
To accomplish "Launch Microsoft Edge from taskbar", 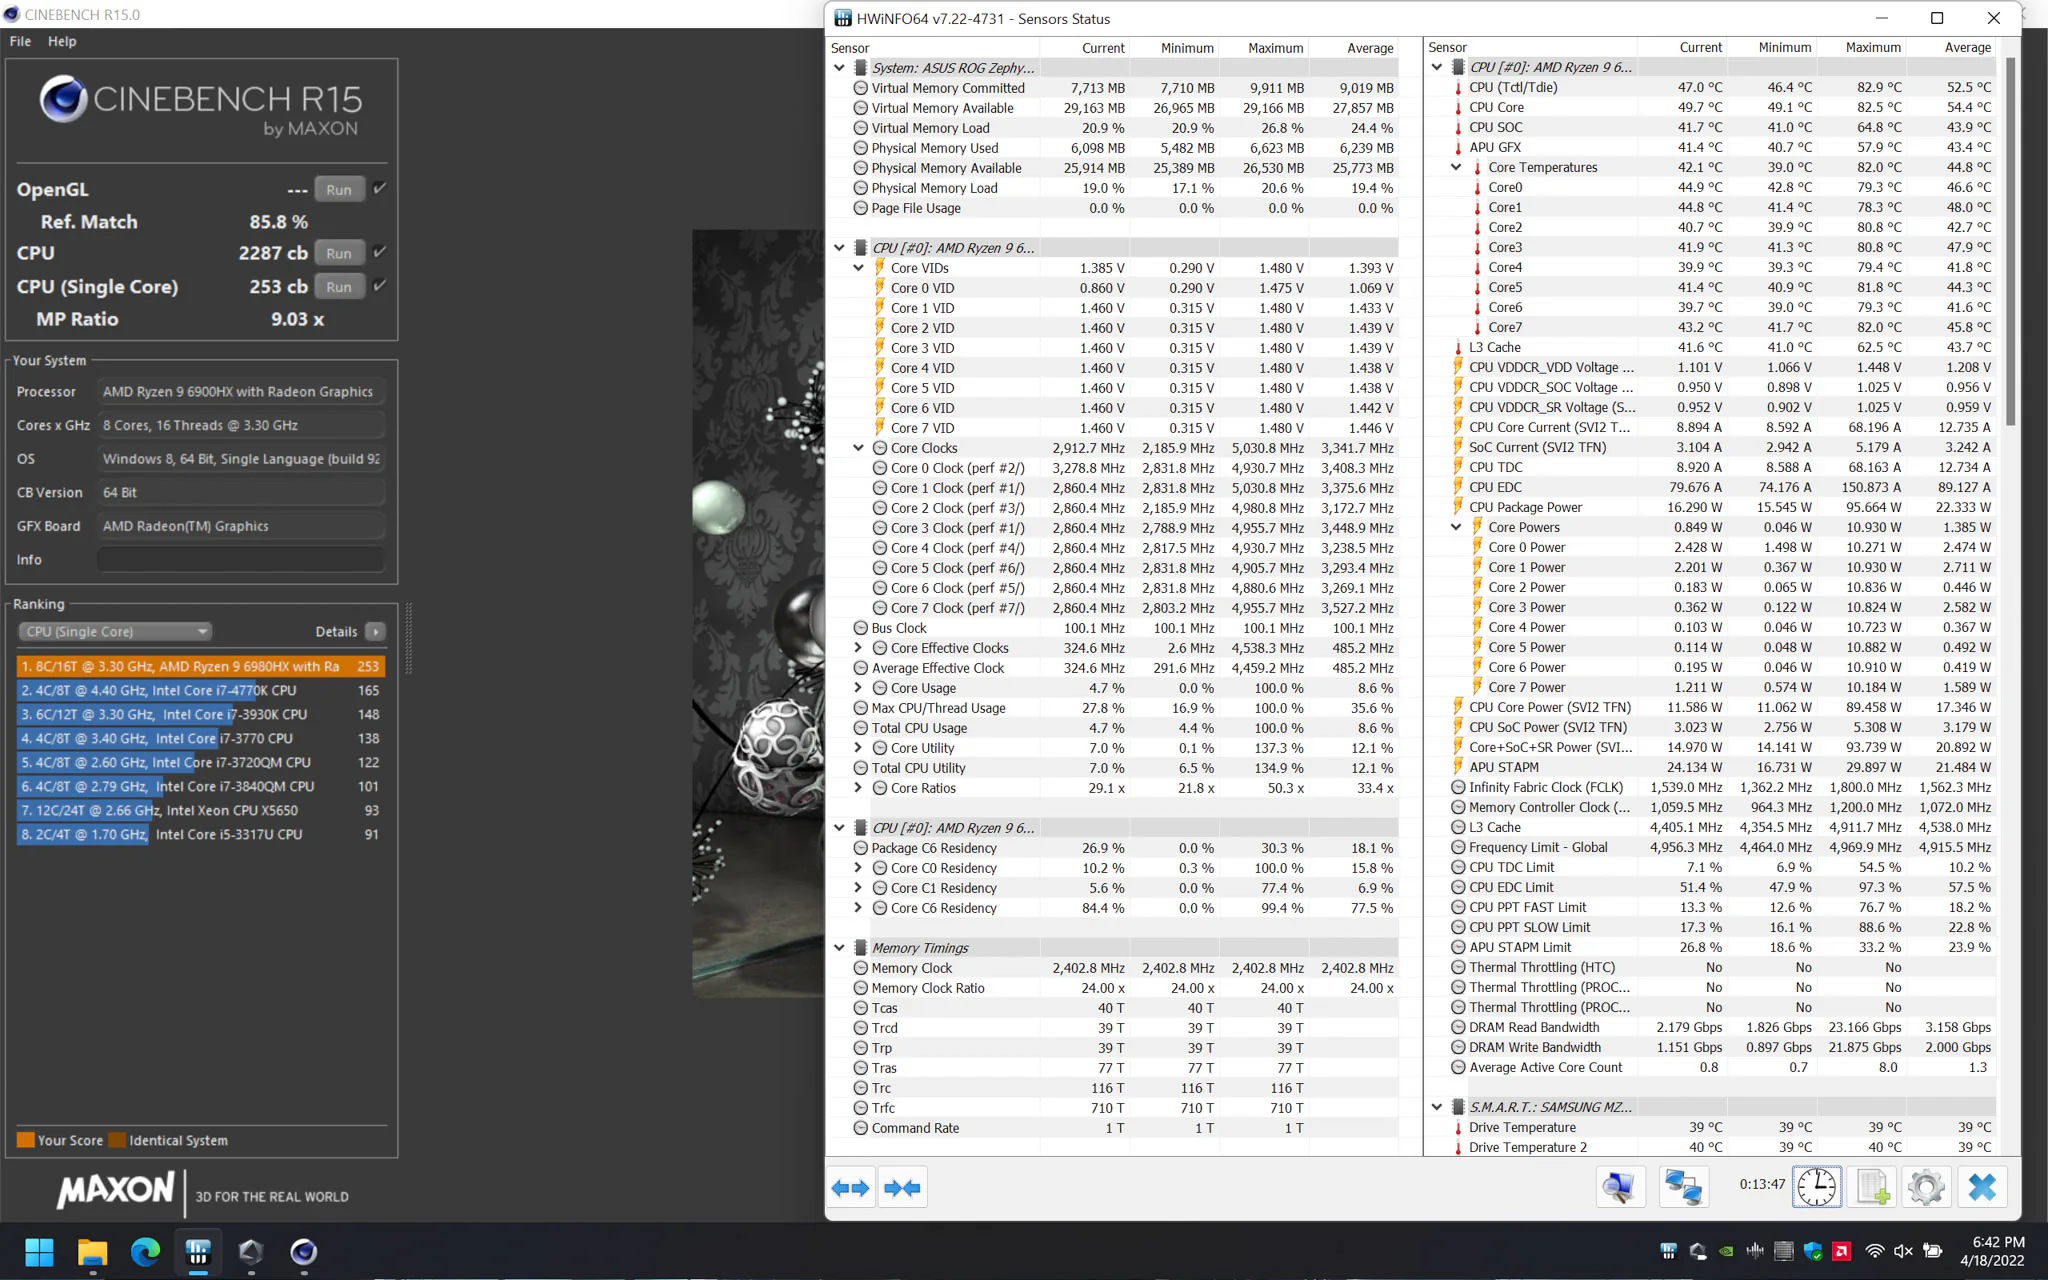I will click(145, 1251).
